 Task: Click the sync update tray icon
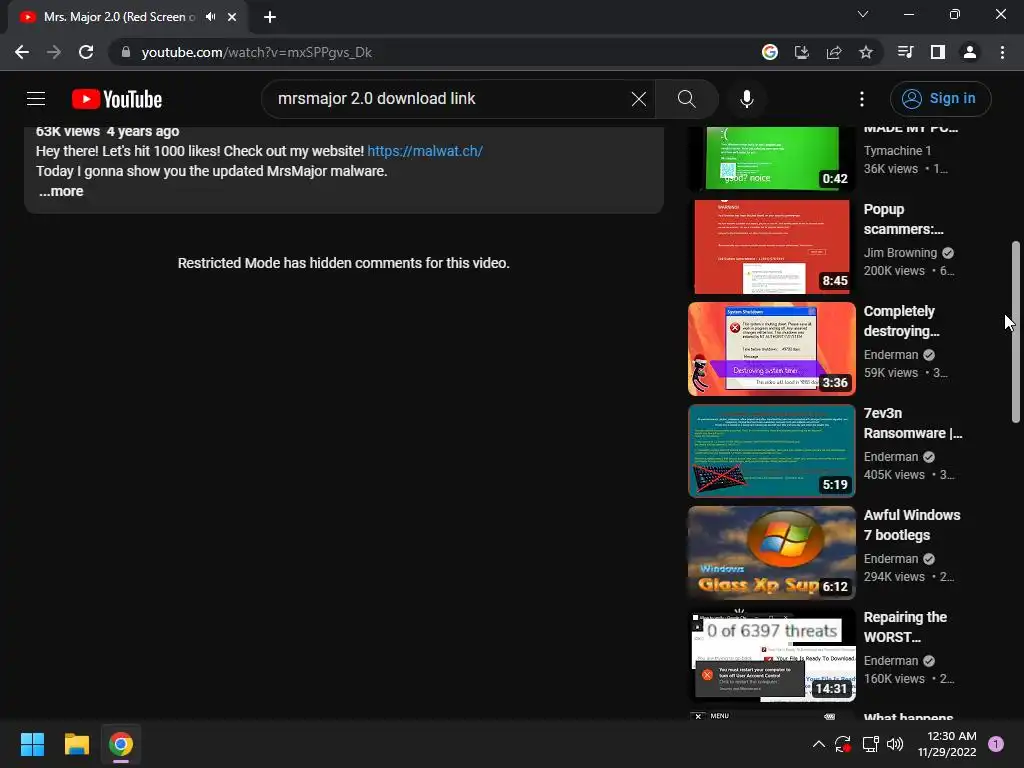[x=842, y=744]
